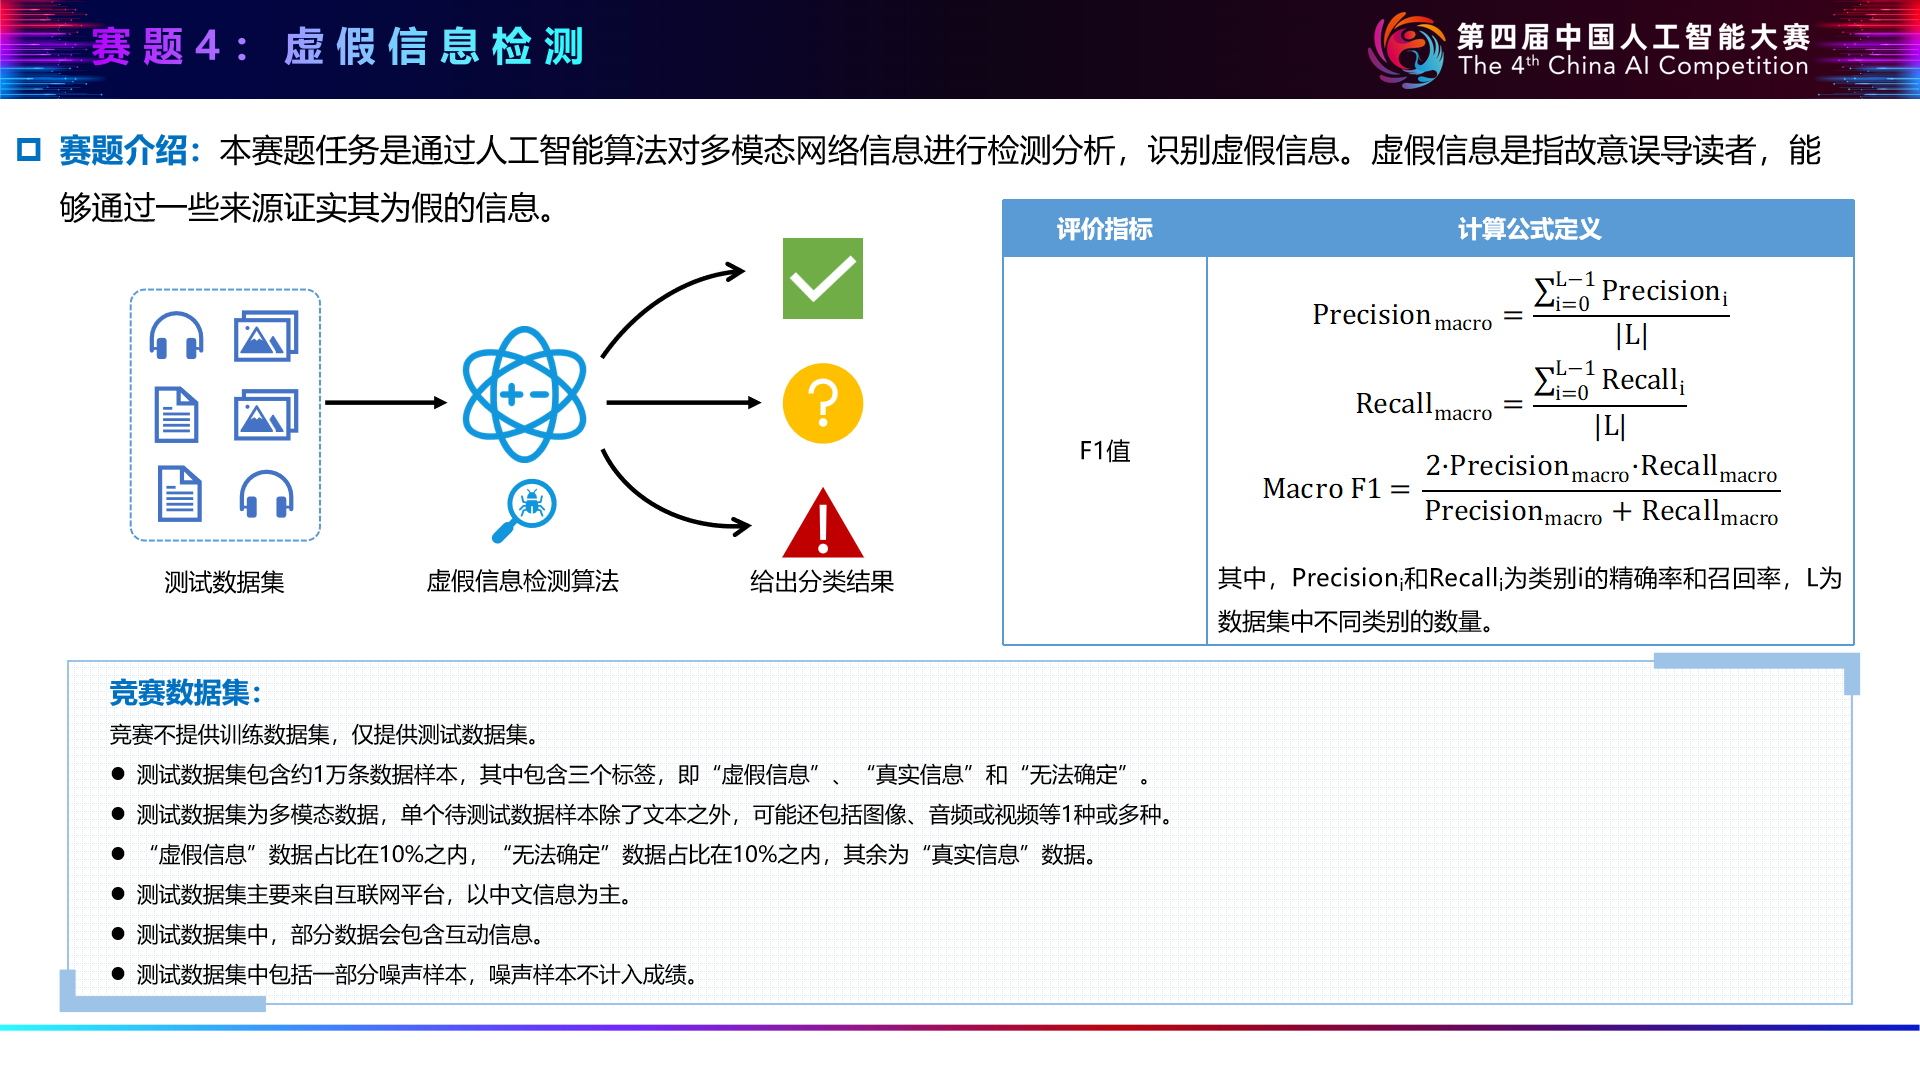Image resolution: width=1920 pixels, height=1080 pixels.
Task: Click the yellow question mark icon
Action: 823,403
